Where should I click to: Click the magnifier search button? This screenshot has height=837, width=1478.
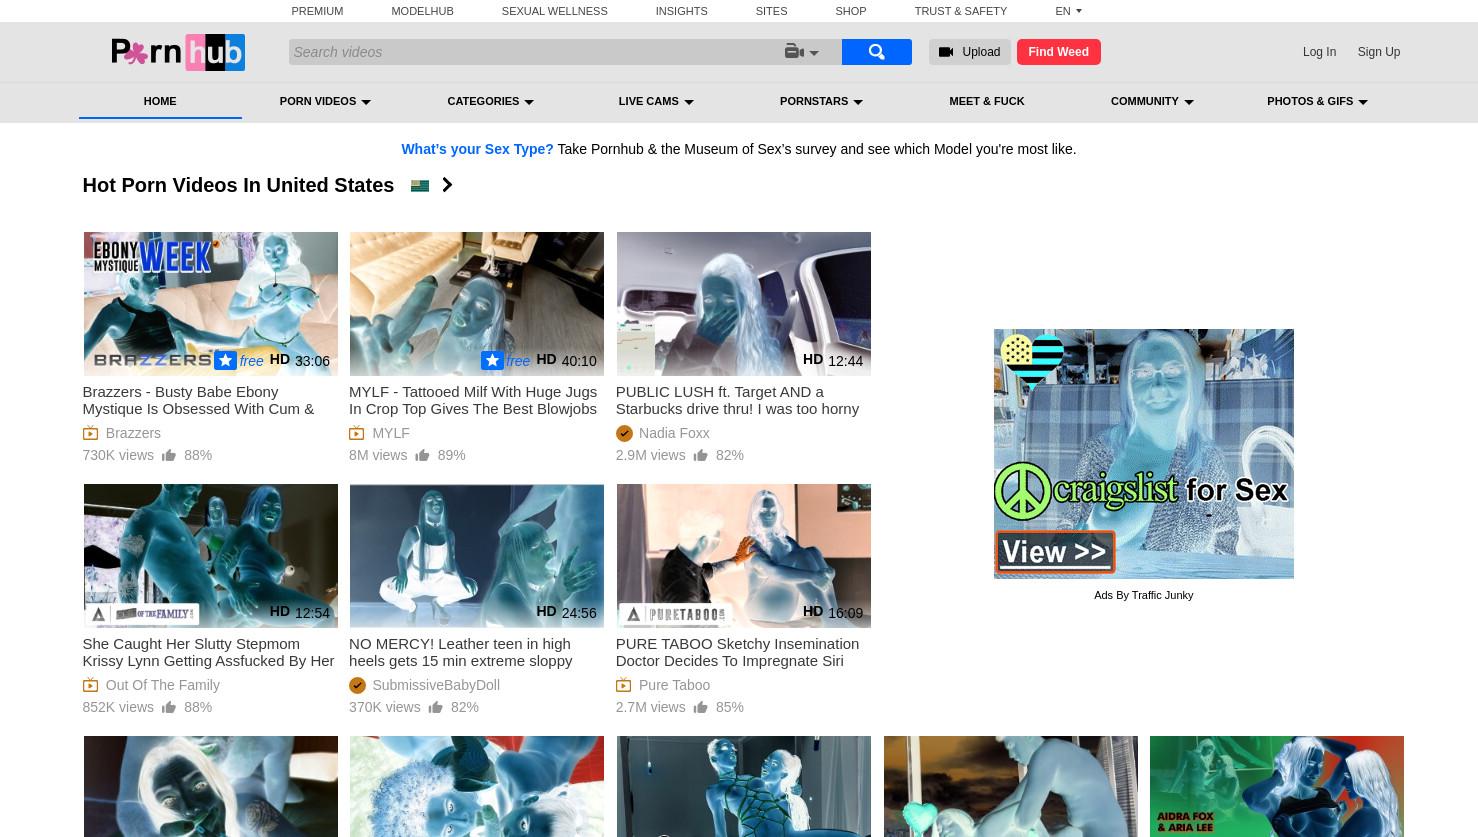coord(876,52)
